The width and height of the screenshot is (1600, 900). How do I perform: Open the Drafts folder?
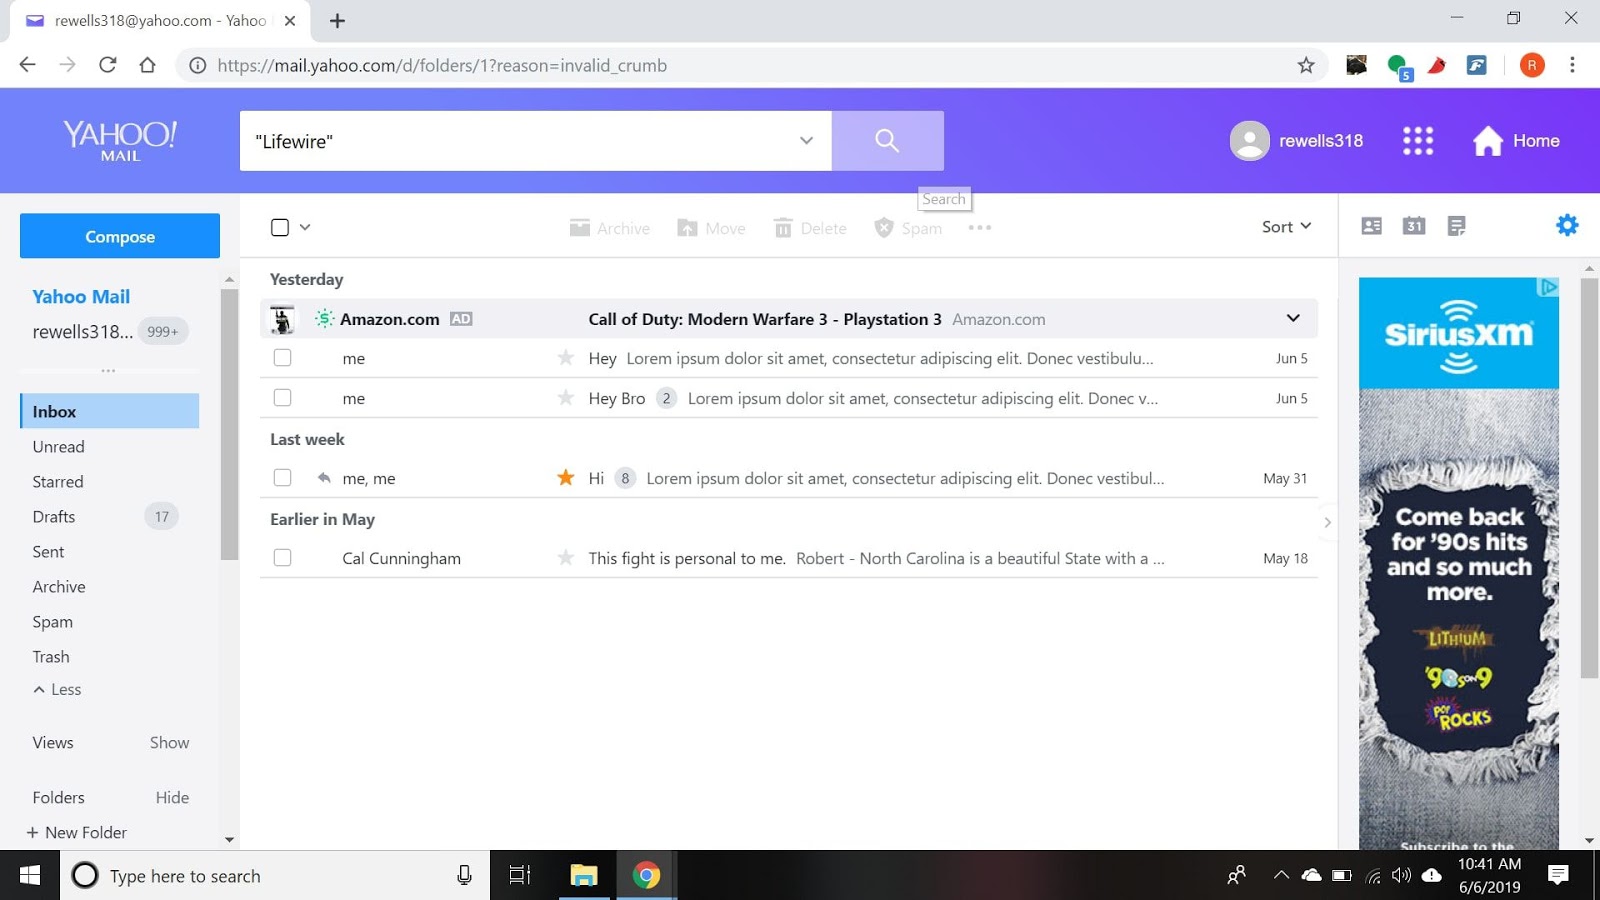click(x=55, y=516)
